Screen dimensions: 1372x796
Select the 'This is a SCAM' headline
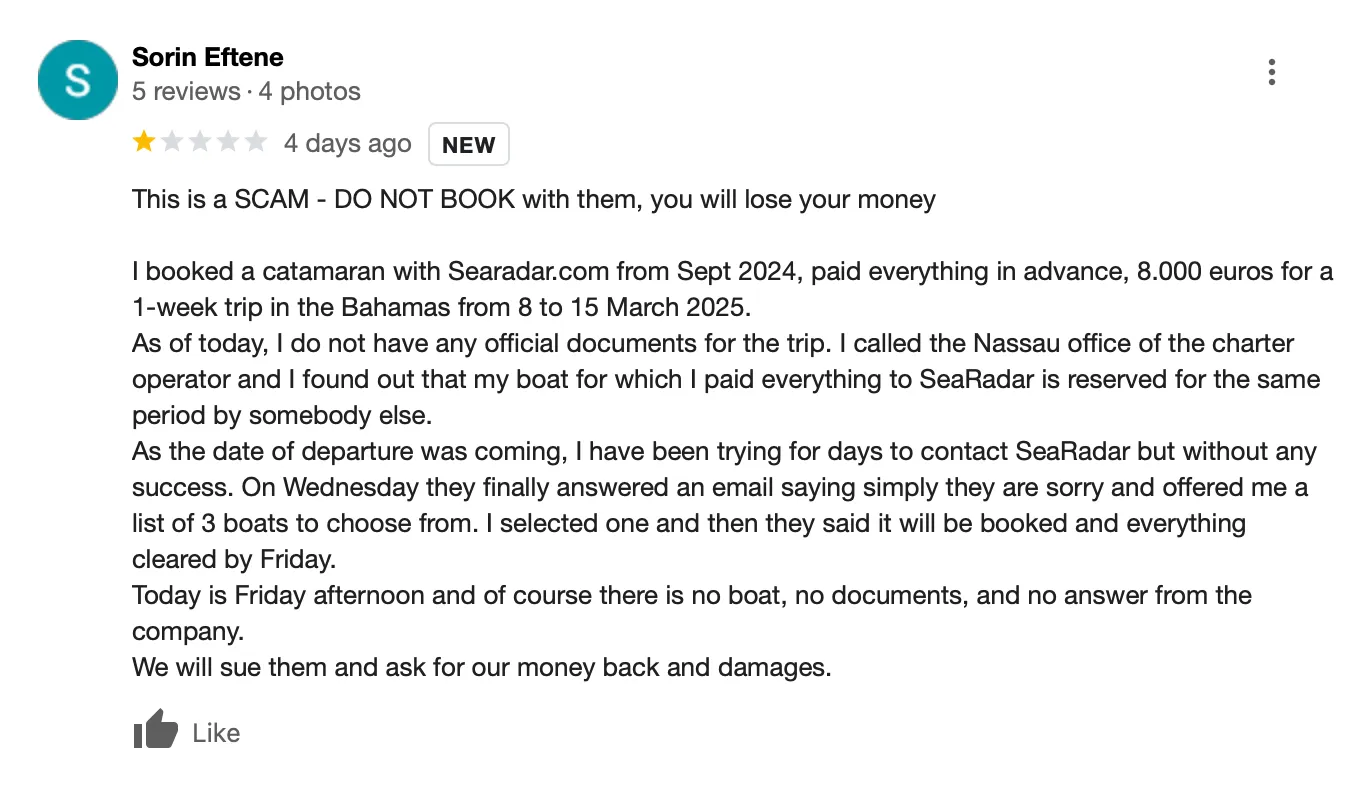pyautogui.click(x=532, y=199)
